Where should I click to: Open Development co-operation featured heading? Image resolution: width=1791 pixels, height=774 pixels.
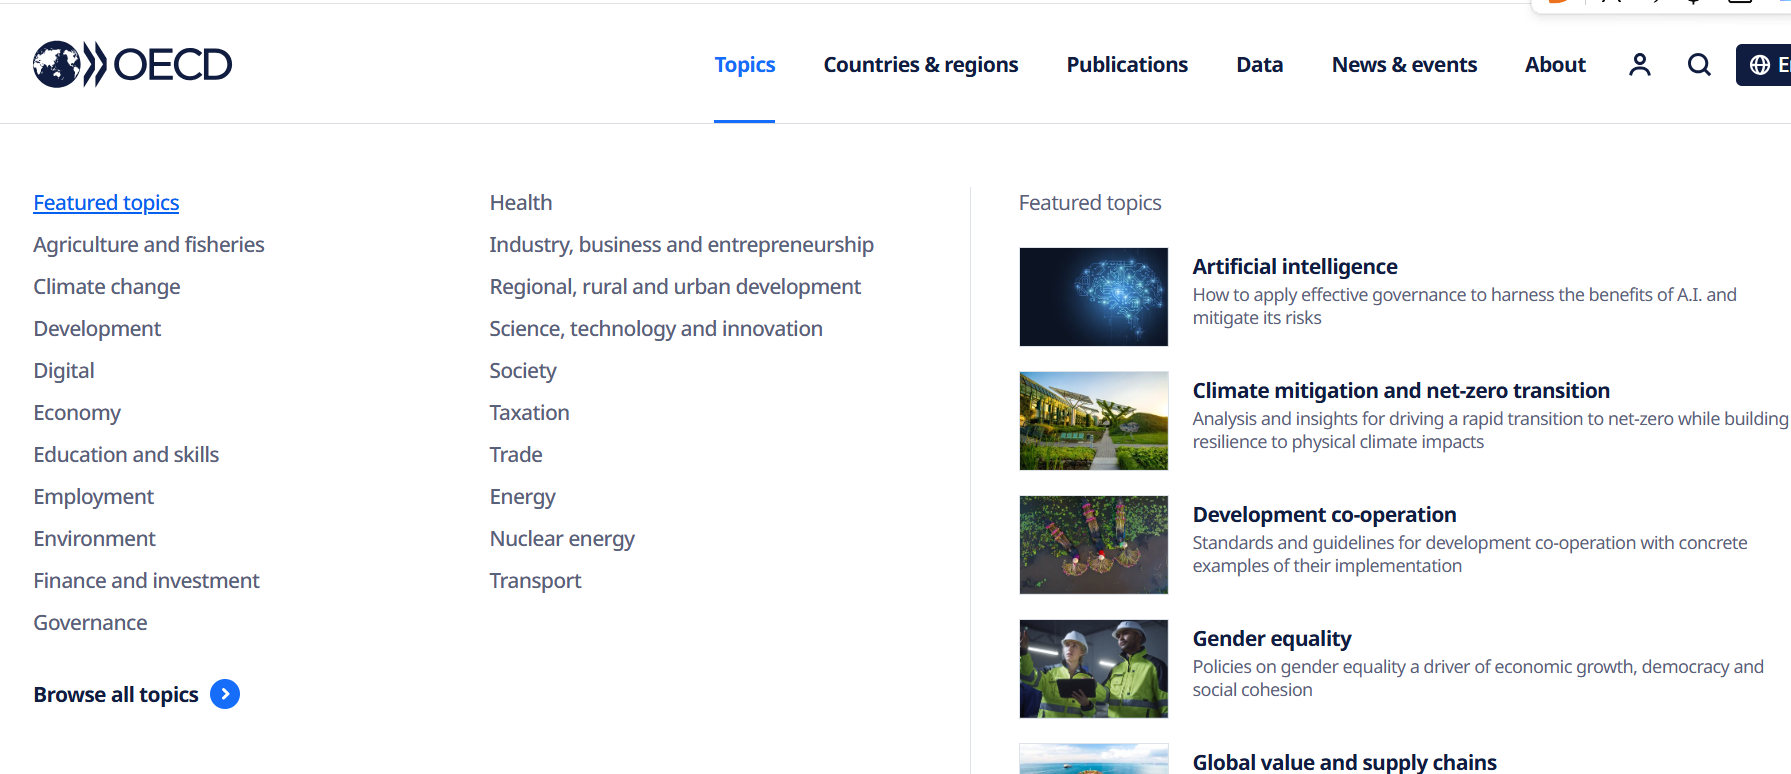tap(1324, 515)
